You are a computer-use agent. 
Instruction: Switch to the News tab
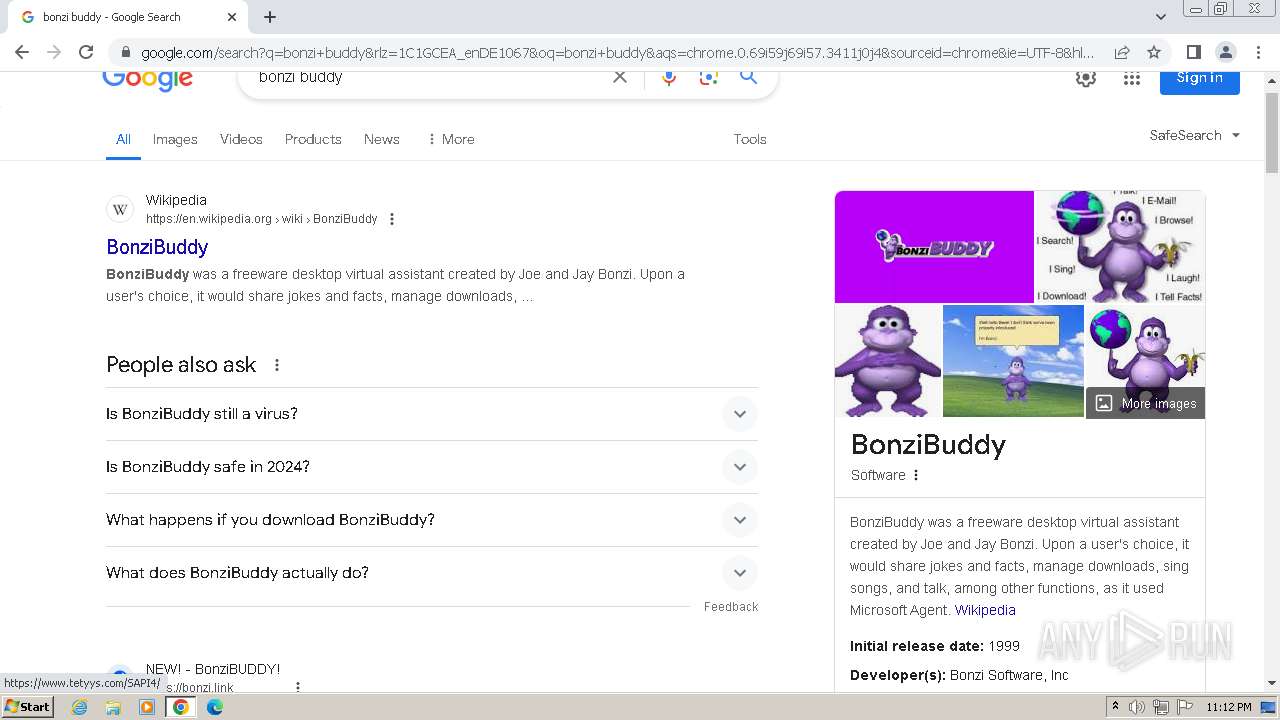tap(382, 139)
